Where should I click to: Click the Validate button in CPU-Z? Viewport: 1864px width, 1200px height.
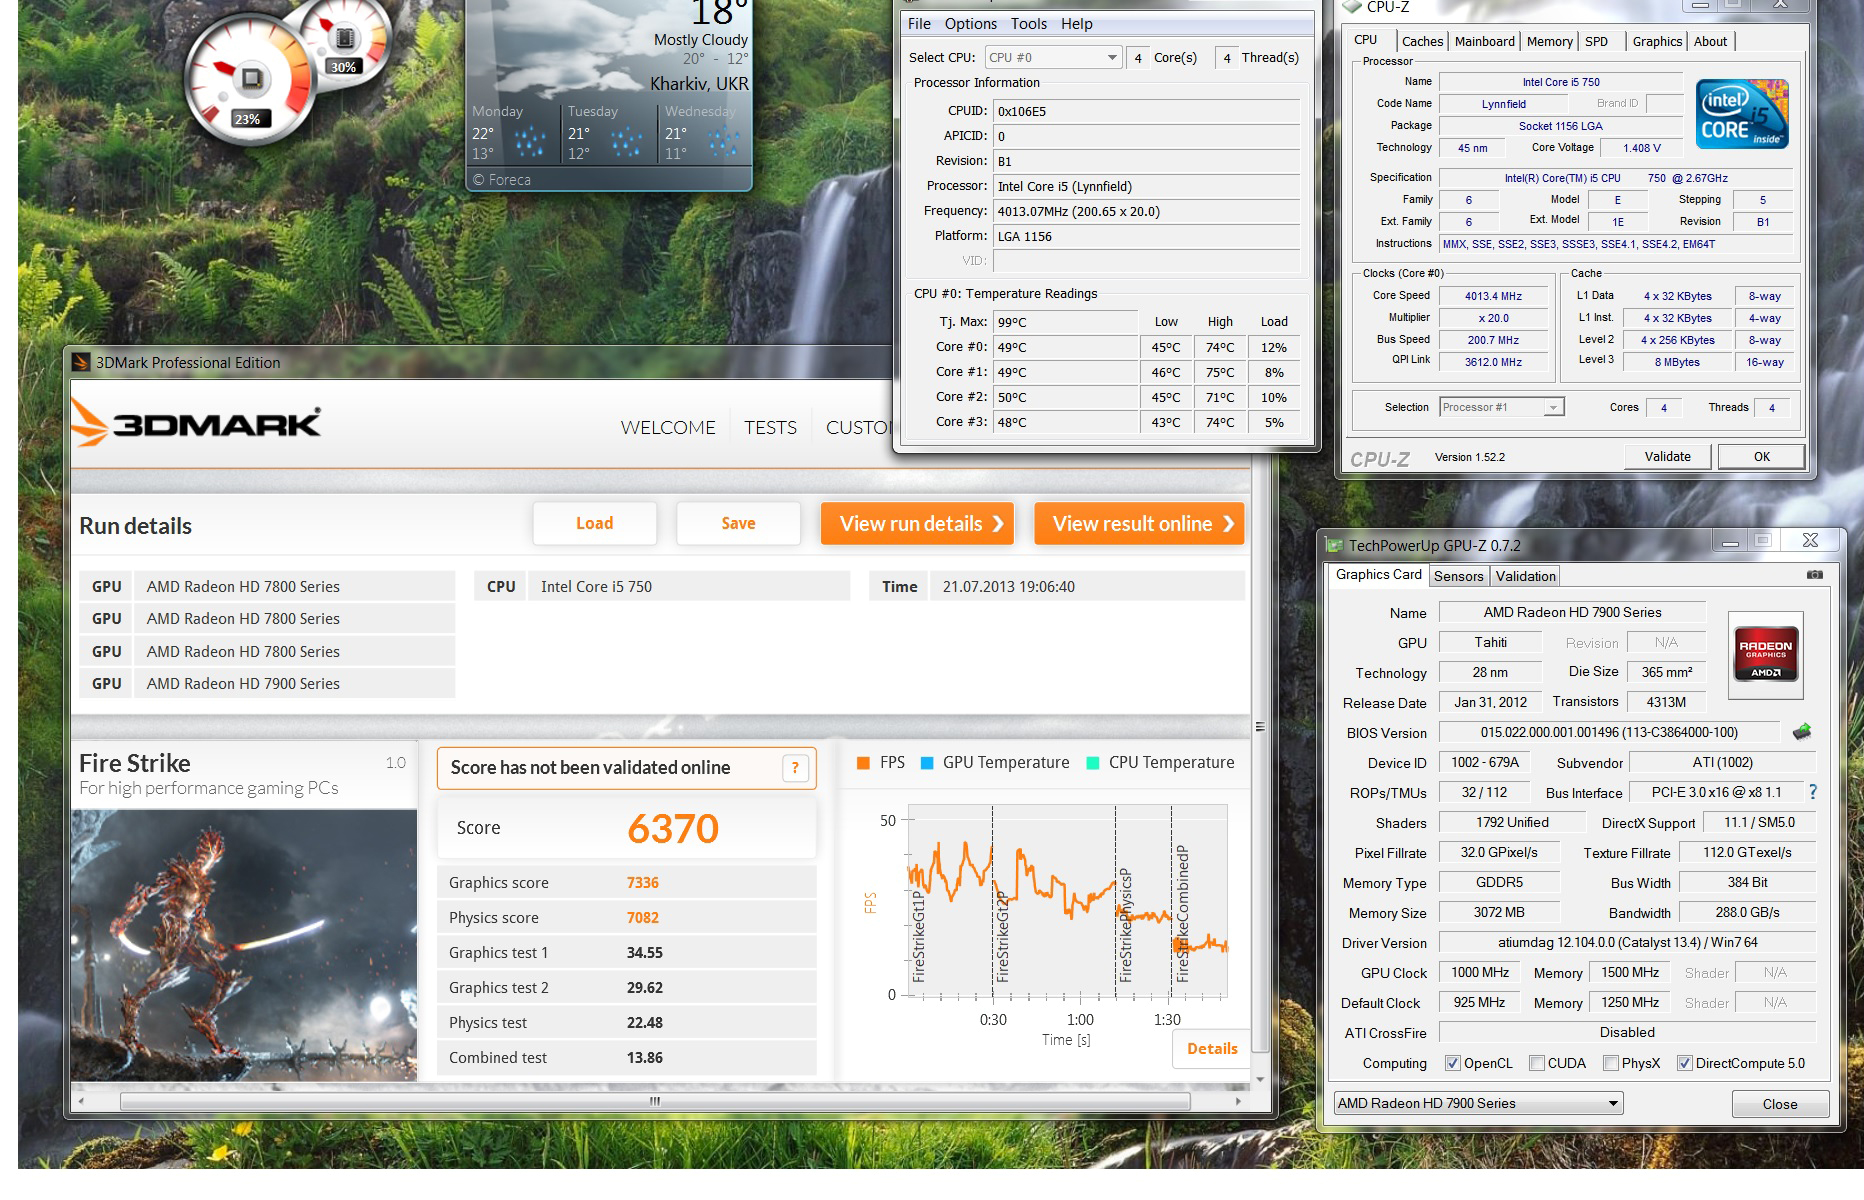point(1668,456)
